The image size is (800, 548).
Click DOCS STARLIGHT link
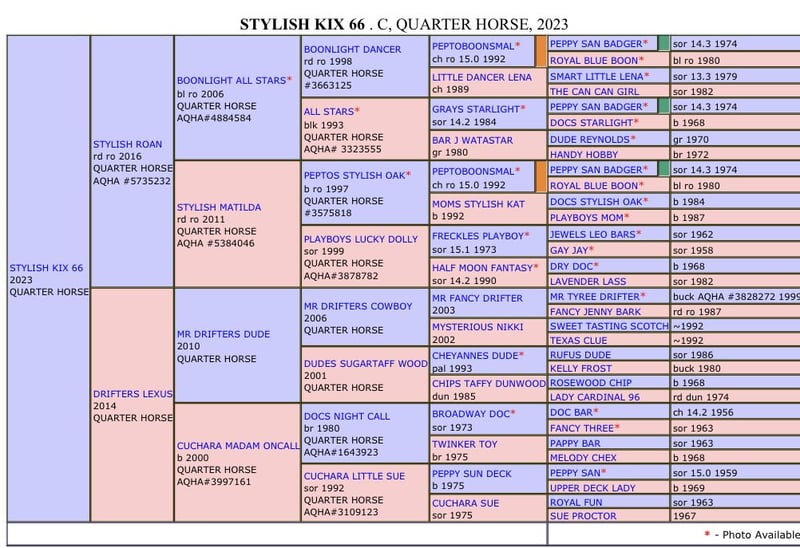point(591,123)
